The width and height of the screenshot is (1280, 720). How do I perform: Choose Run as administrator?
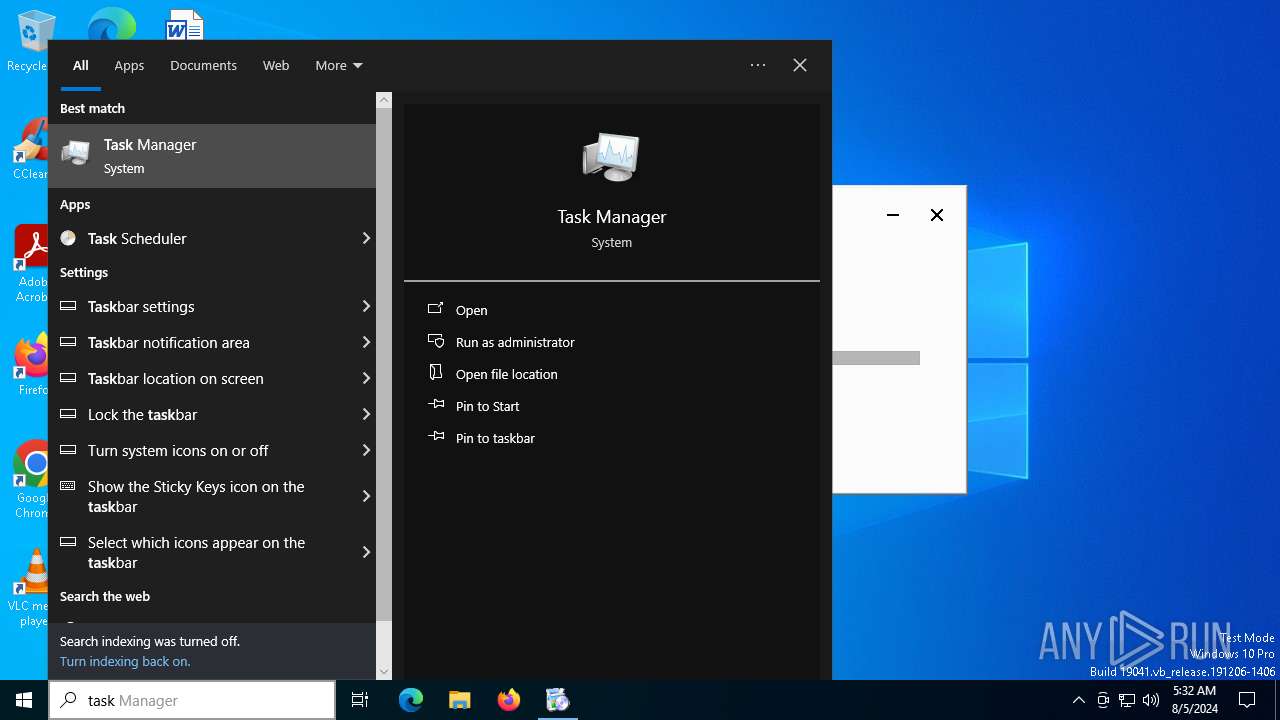[x=501, y=342]
